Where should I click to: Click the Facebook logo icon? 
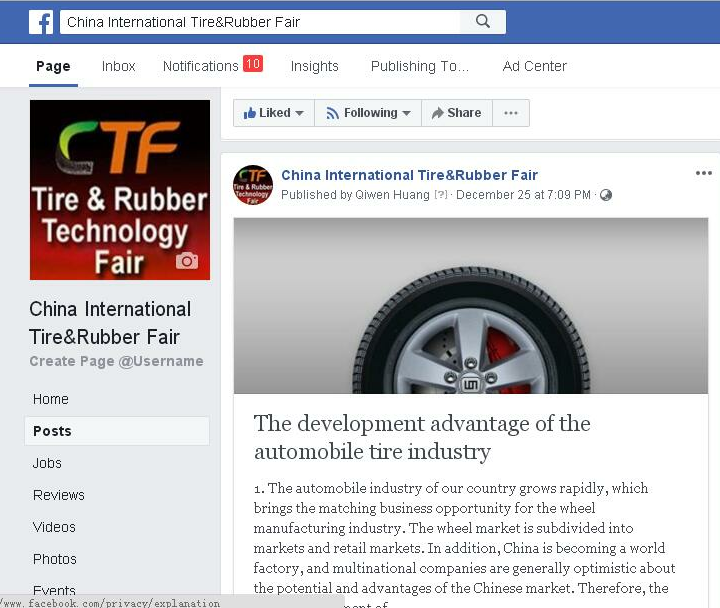tap(41, 22)
